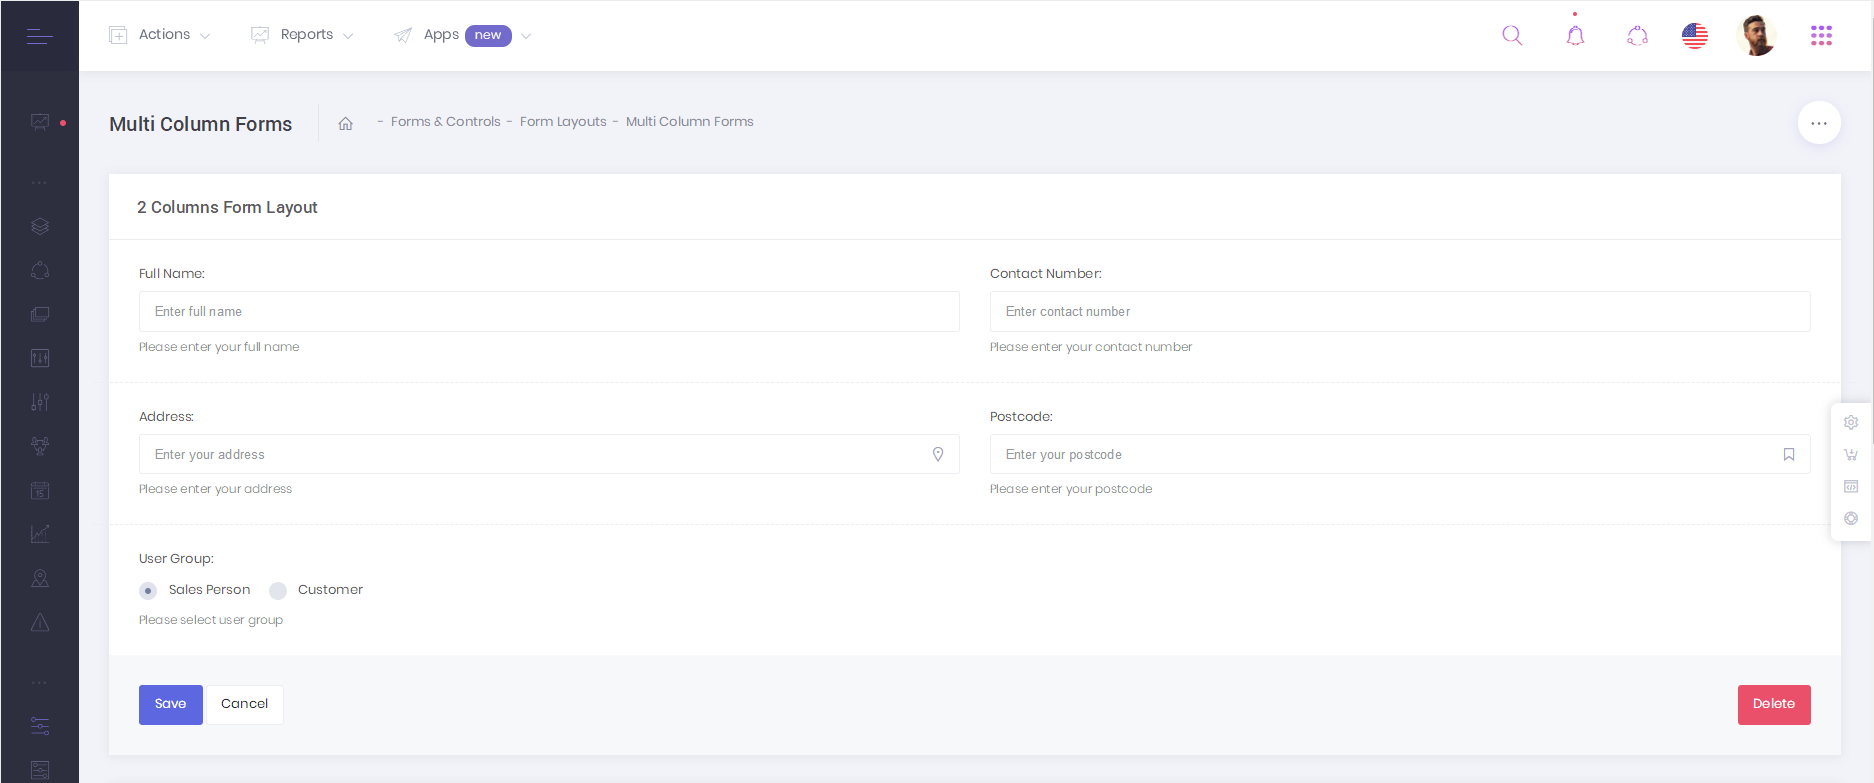Click the settings gear icon on right panel

1851,422
